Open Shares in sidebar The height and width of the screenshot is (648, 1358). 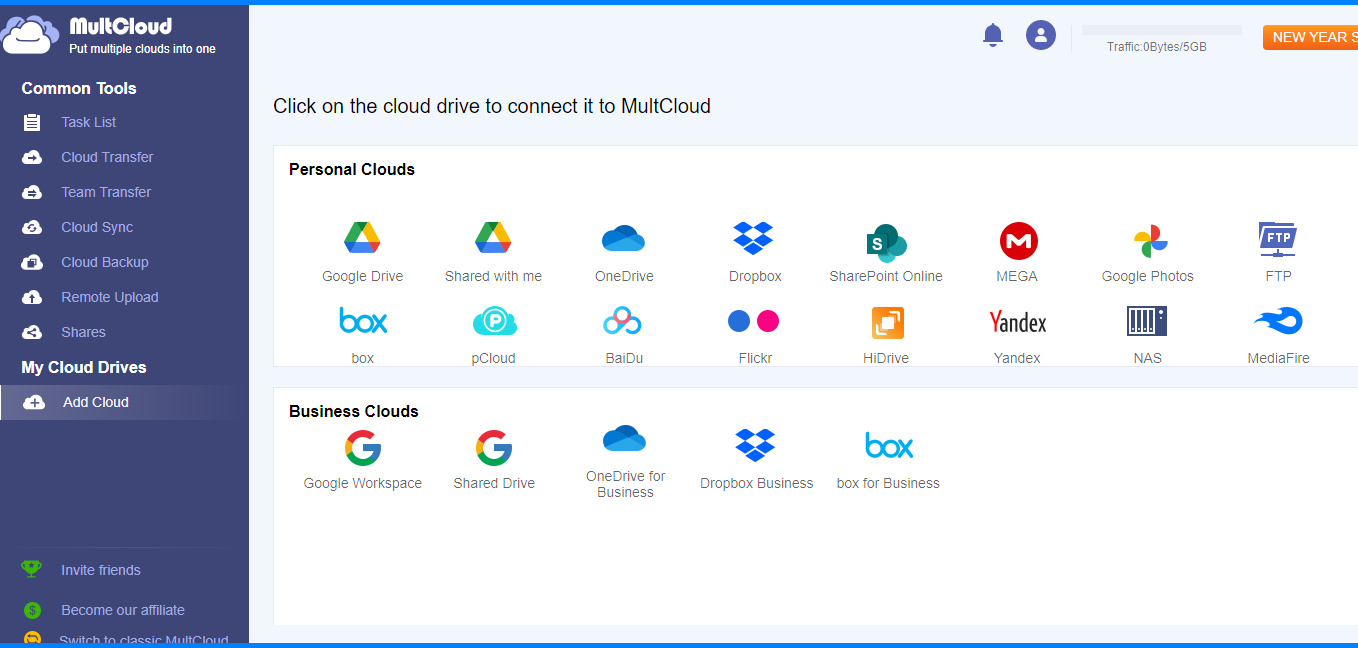(83, 332)
